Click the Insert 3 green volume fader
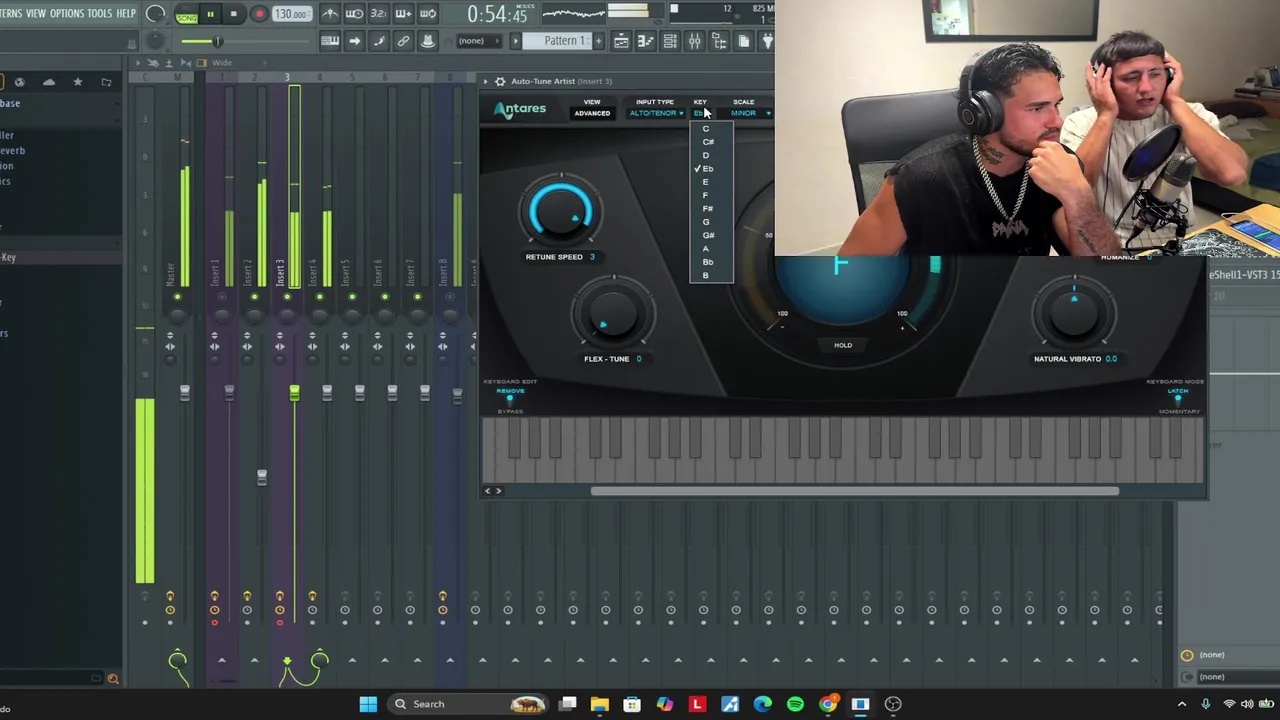The height and width of the screenshot is (720, 1280). pos(294,394)
